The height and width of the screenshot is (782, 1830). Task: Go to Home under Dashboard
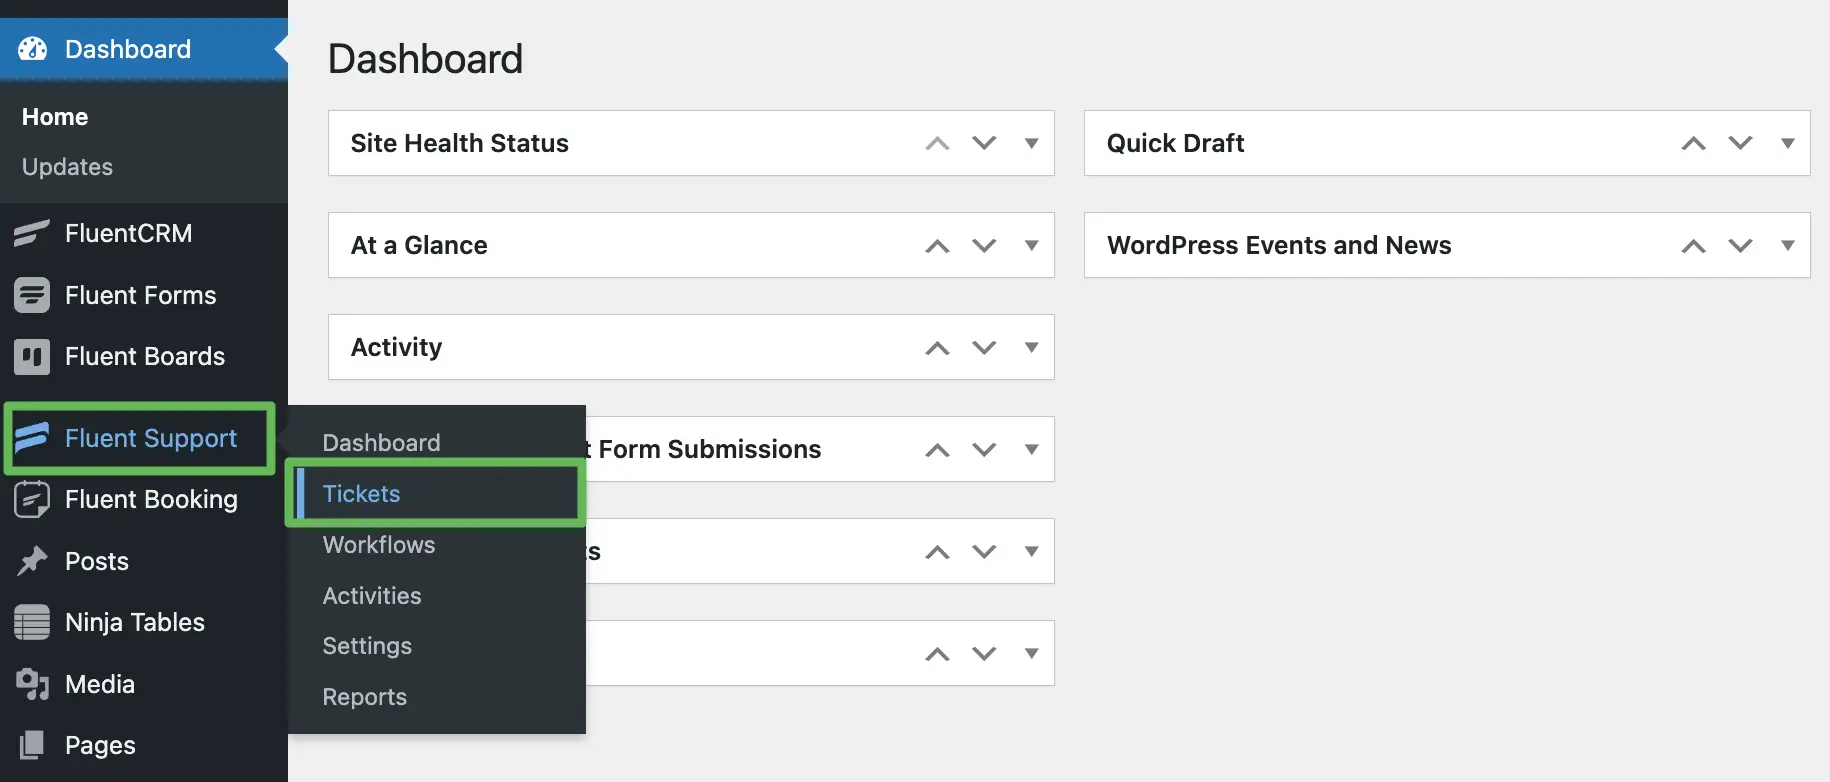[55, 117]
